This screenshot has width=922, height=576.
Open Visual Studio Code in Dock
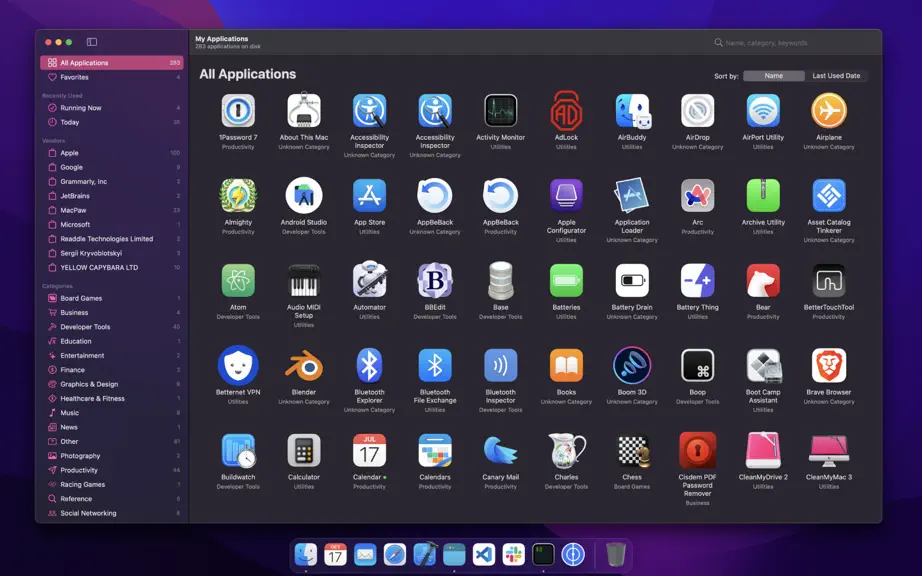[484, 554]
